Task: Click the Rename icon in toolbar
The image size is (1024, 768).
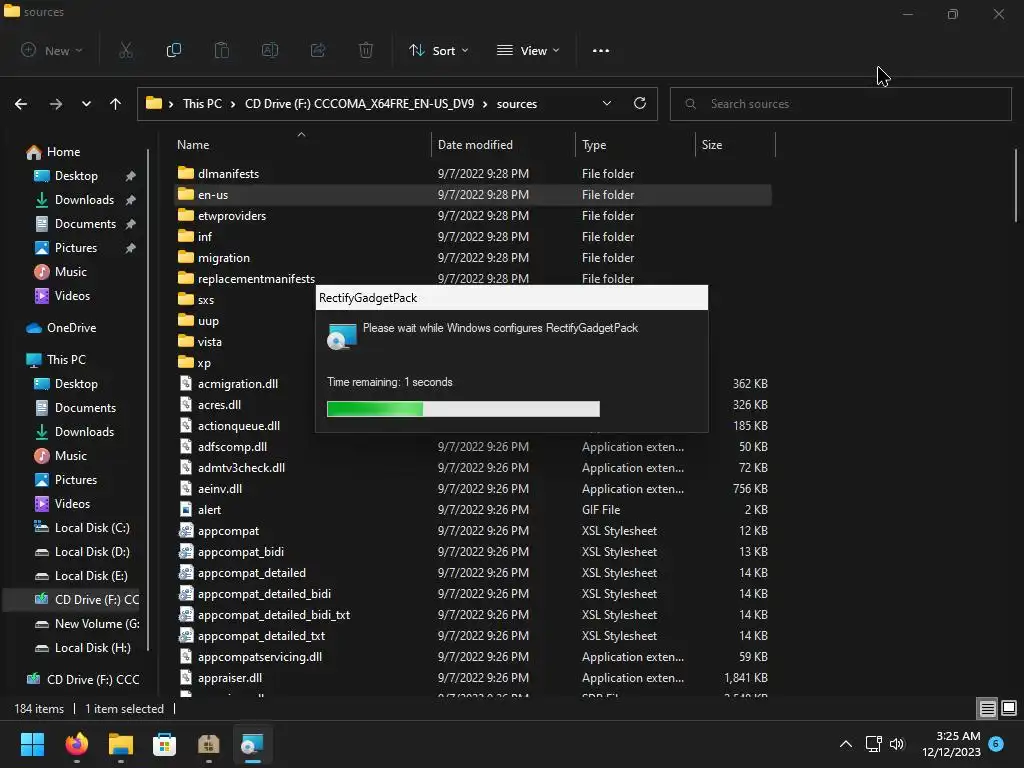Action: click(270, 50)
